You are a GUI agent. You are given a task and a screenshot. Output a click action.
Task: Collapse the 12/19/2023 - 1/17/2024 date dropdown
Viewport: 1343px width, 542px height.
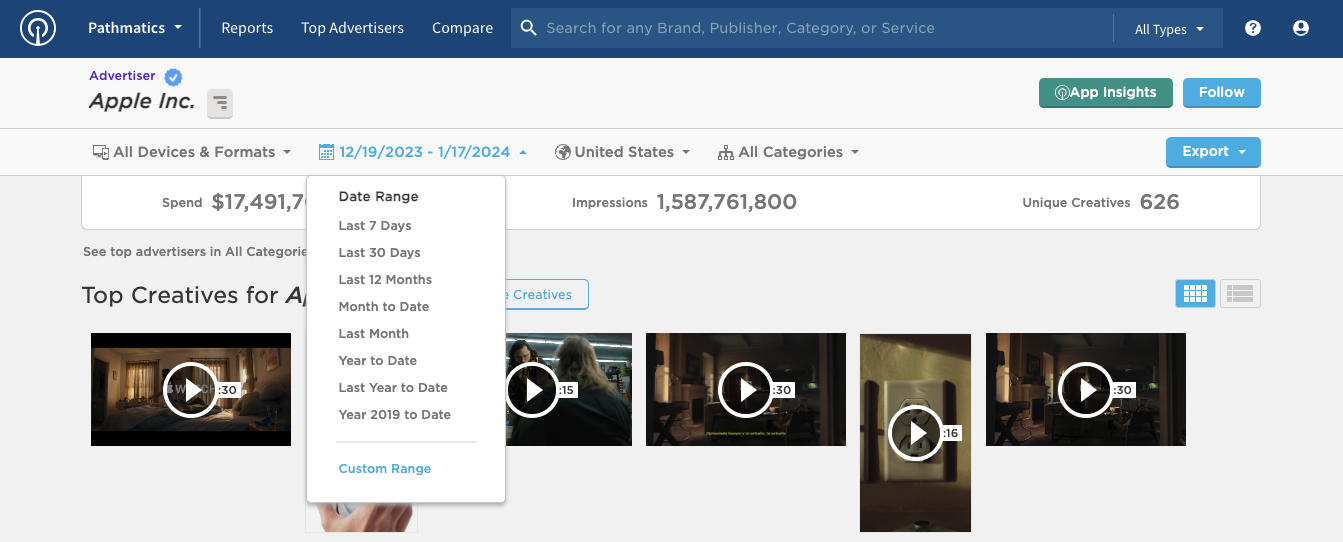[x=423, y=152]
